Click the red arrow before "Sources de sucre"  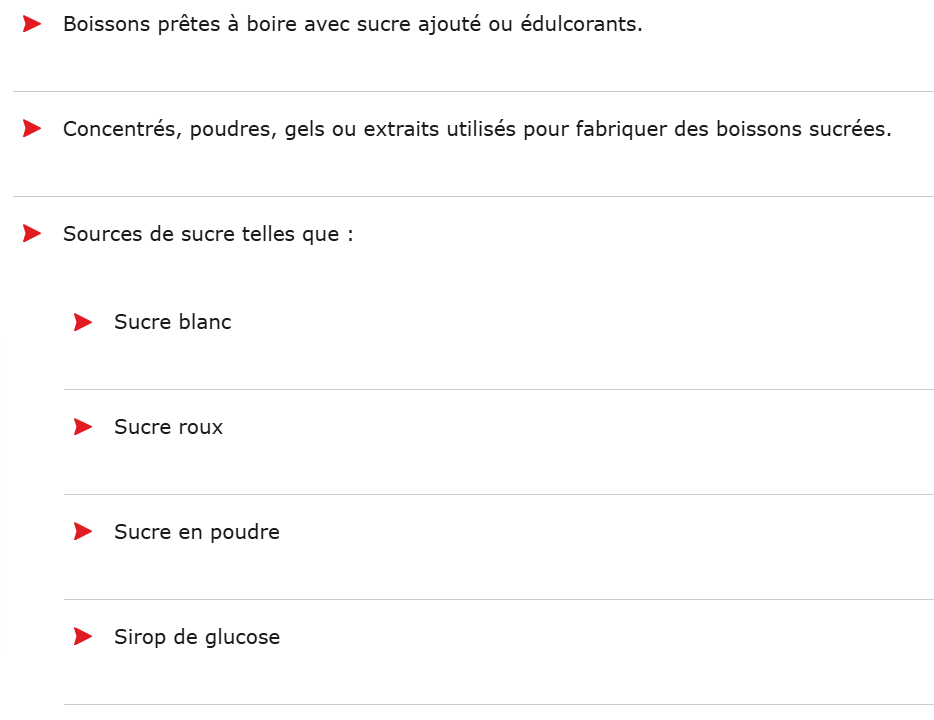tap(32, 234)
